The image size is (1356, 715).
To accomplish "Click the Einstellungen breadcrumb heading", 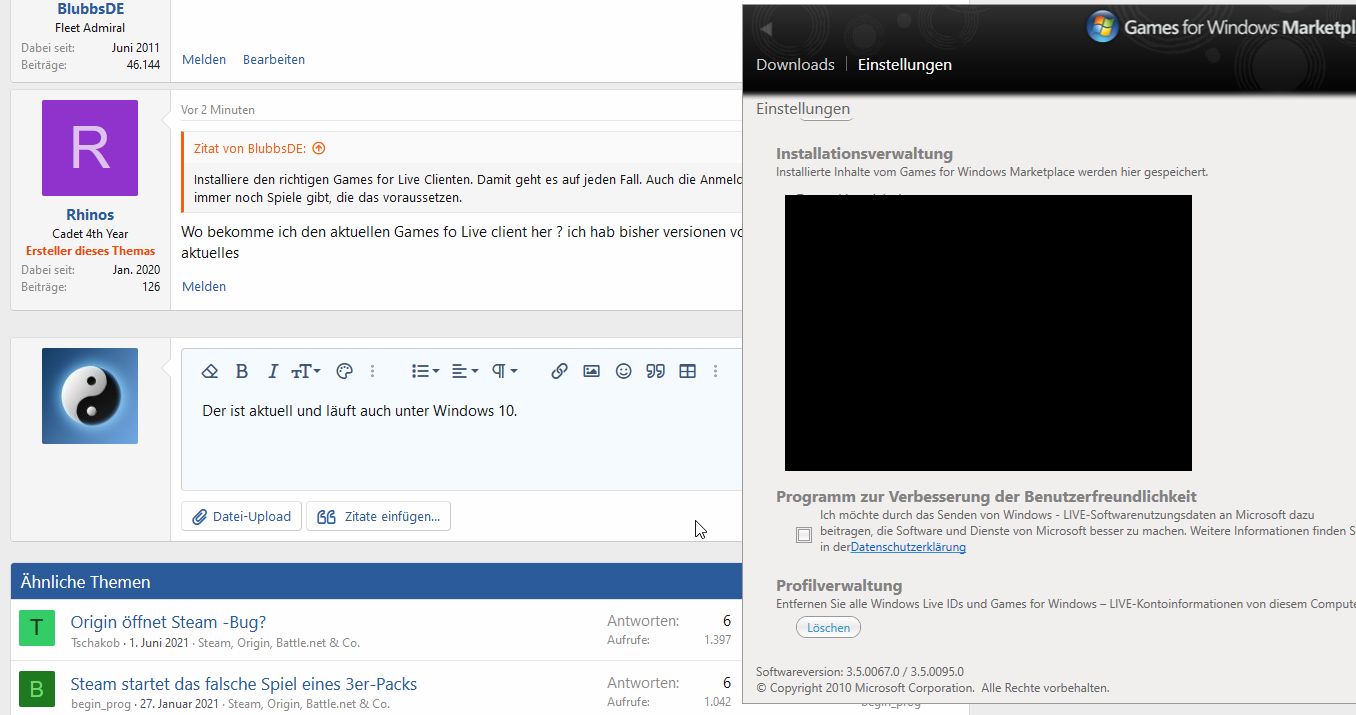I will (x=803, y=109).
